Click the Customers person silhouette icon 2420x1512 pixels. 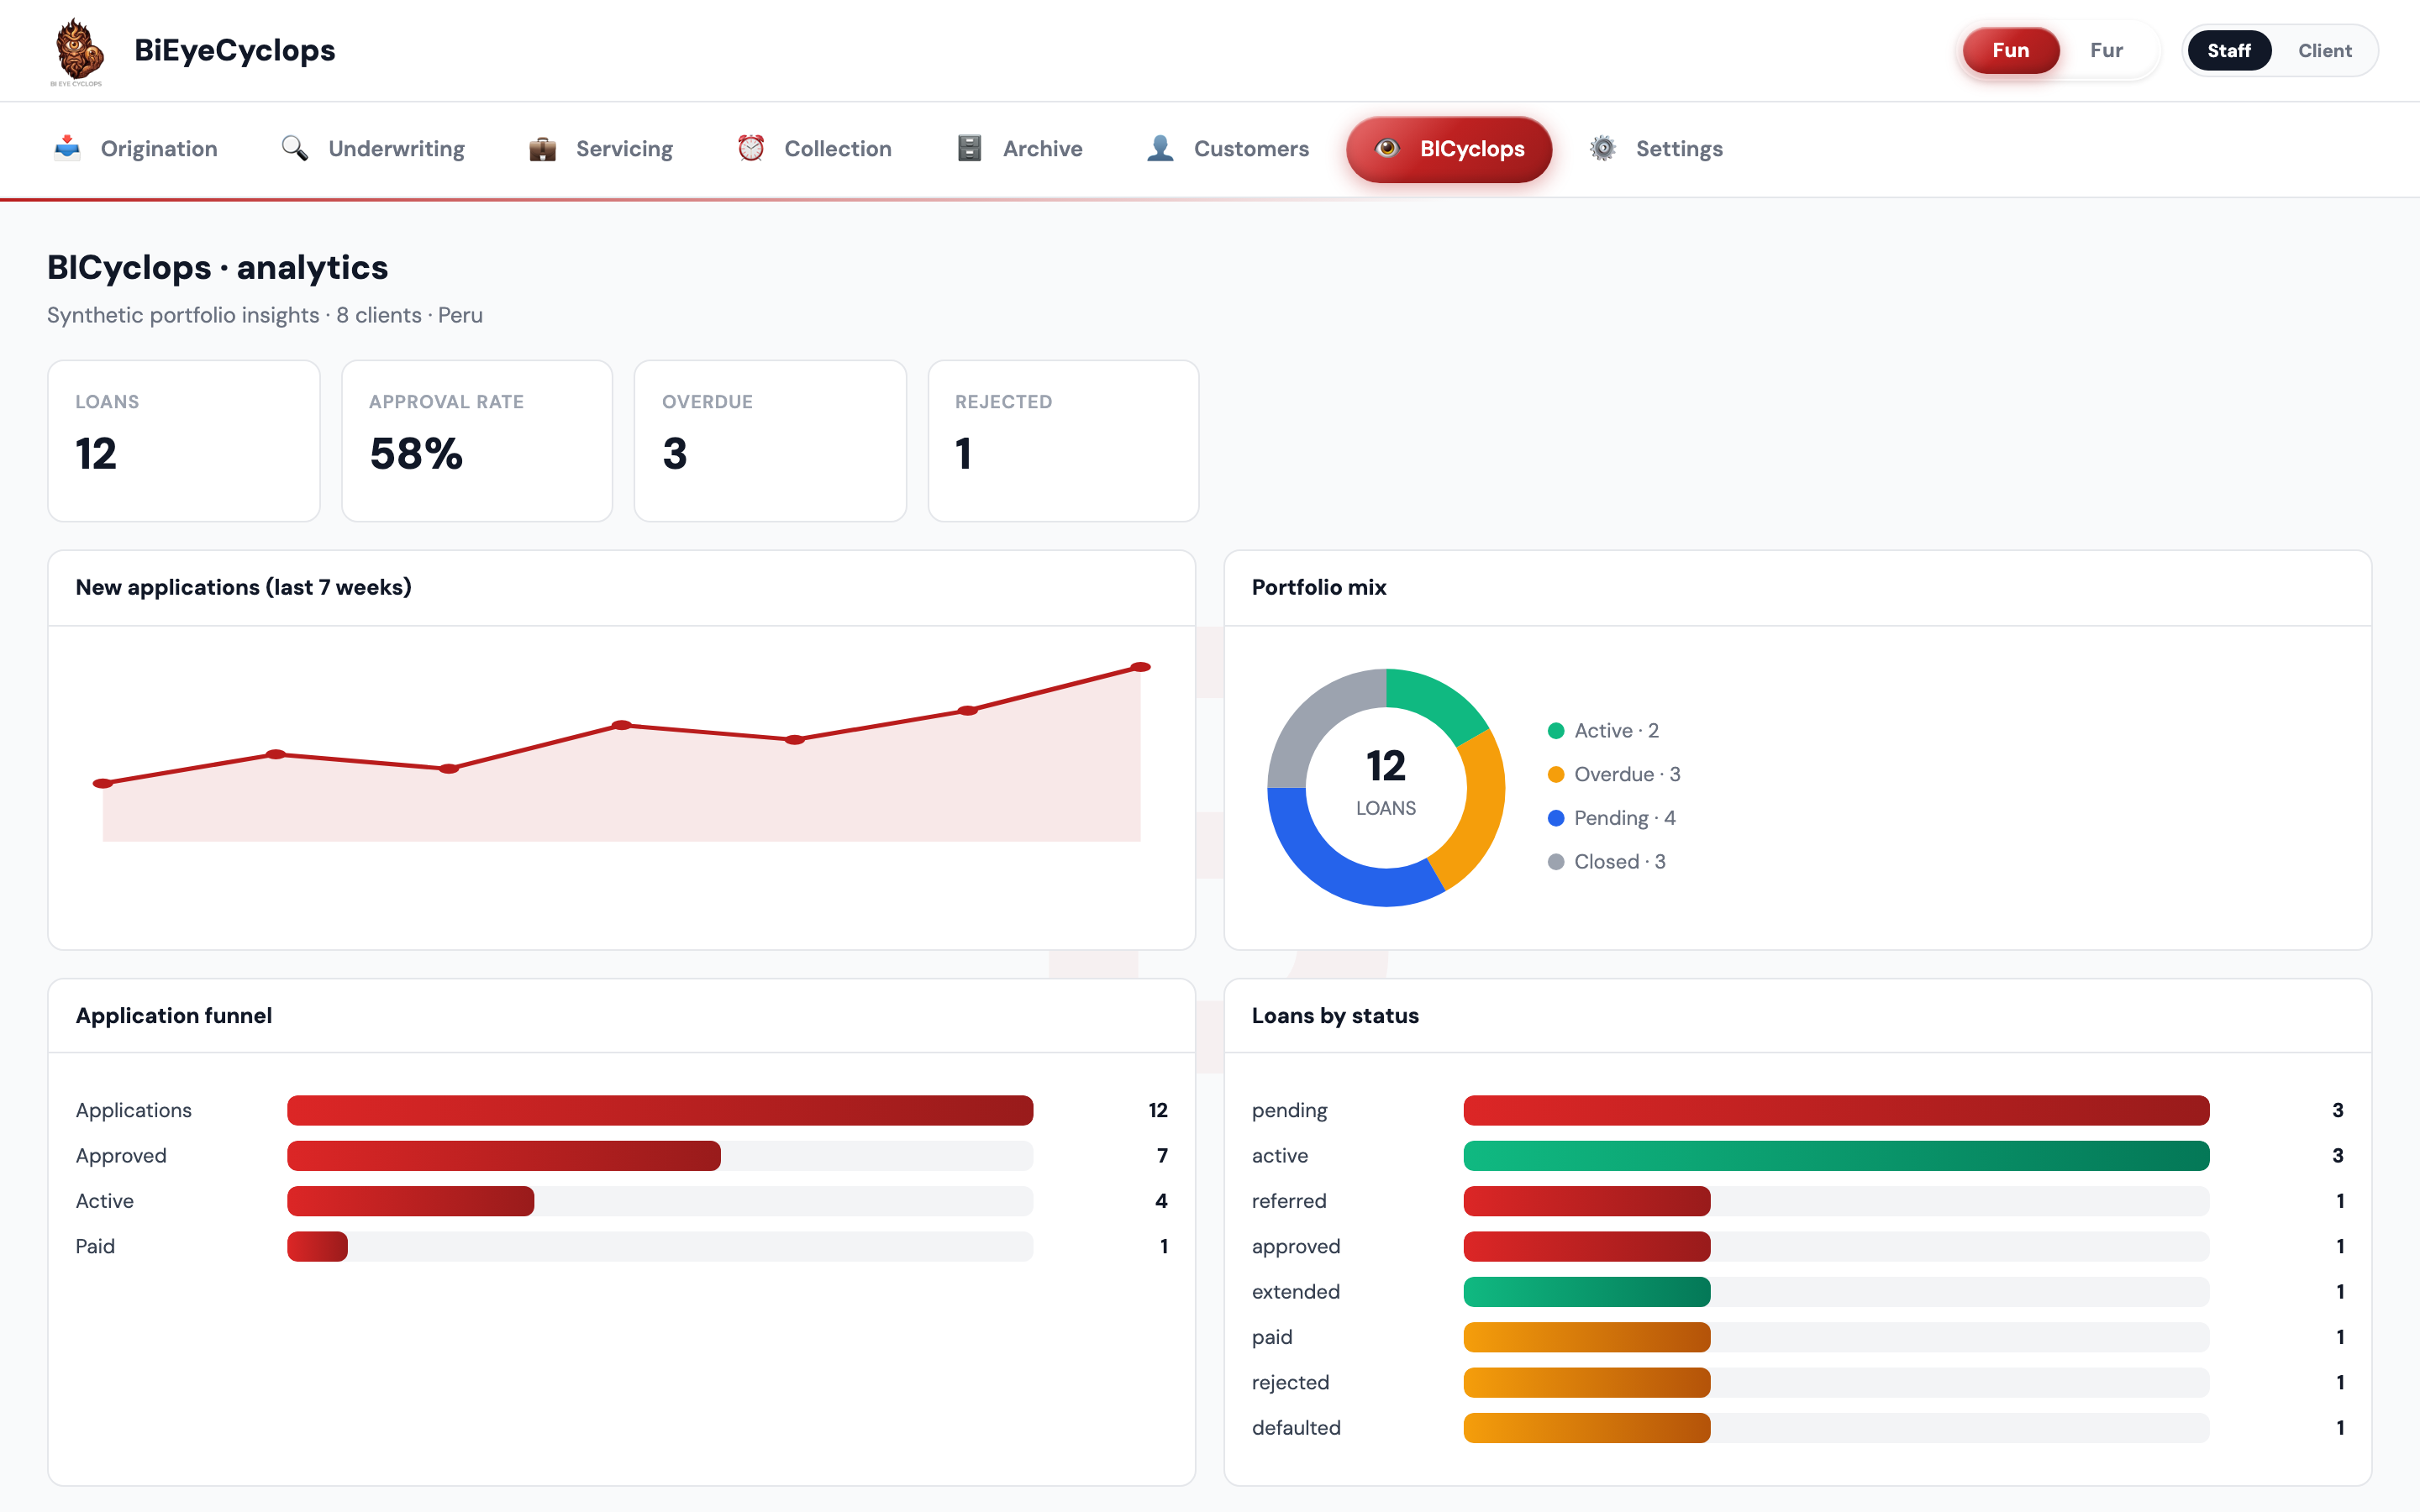(1160, 148)
